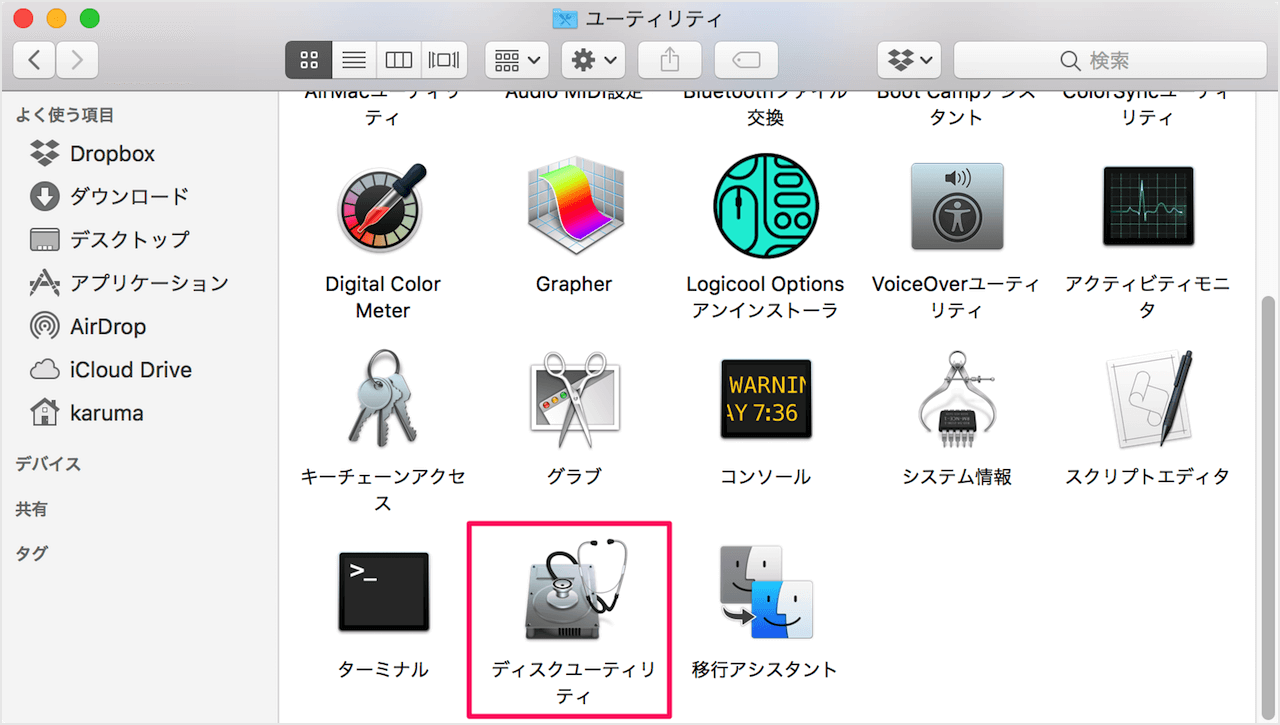Viewport: 1280px width, 725px height.
Task: Click the タグ sidebar heading
Action: (31, 553)
